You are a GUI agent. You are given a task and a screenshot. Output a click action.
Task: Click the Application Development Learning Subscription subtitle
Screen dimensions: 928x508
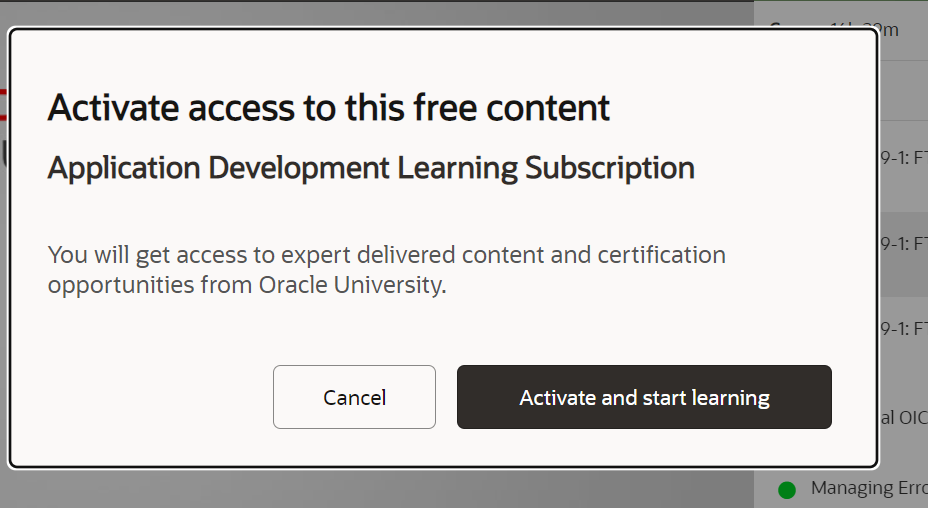coord(371,168)
